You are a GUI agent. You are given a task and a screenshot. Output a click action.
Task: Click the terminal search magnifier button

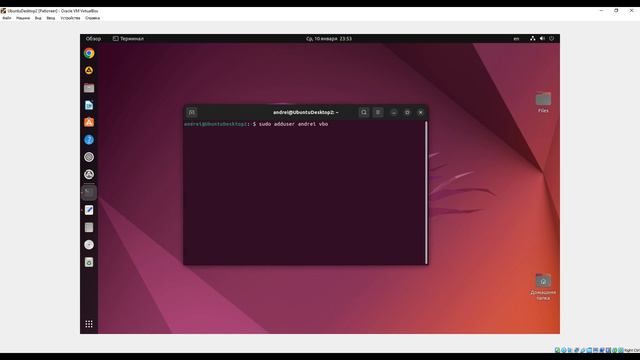tap(364, 112)
